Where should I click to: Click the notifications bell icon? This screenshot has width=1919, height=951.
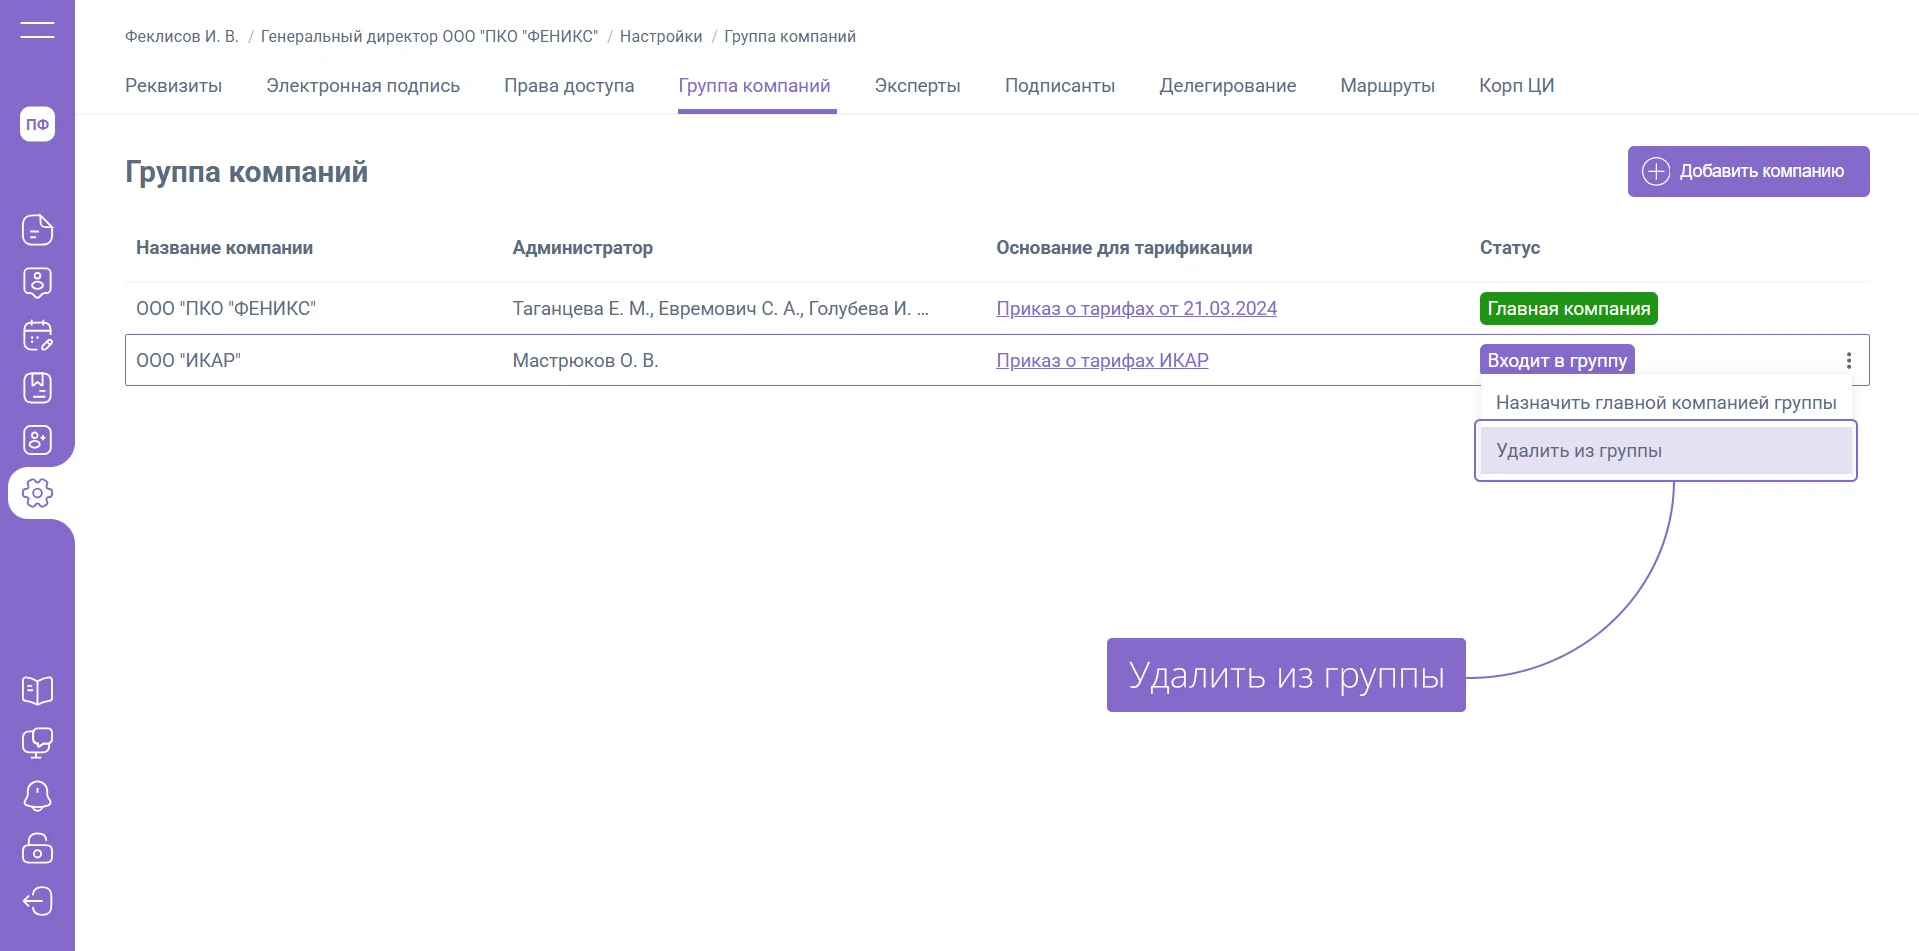[37, 796]
